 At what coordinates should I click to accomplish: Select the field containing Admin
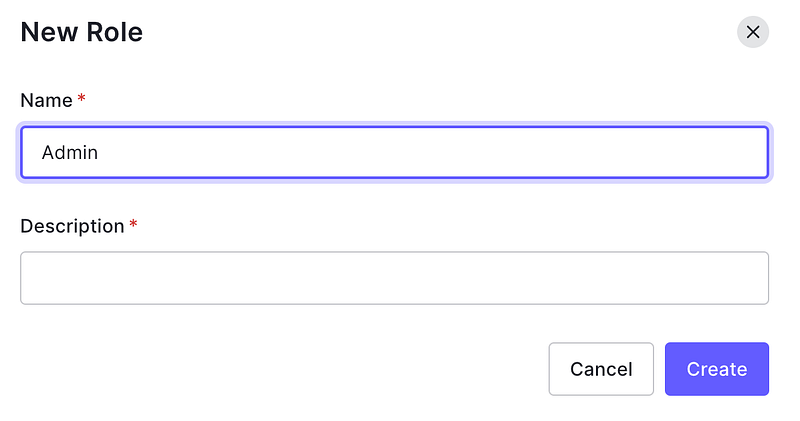(394, 153)
